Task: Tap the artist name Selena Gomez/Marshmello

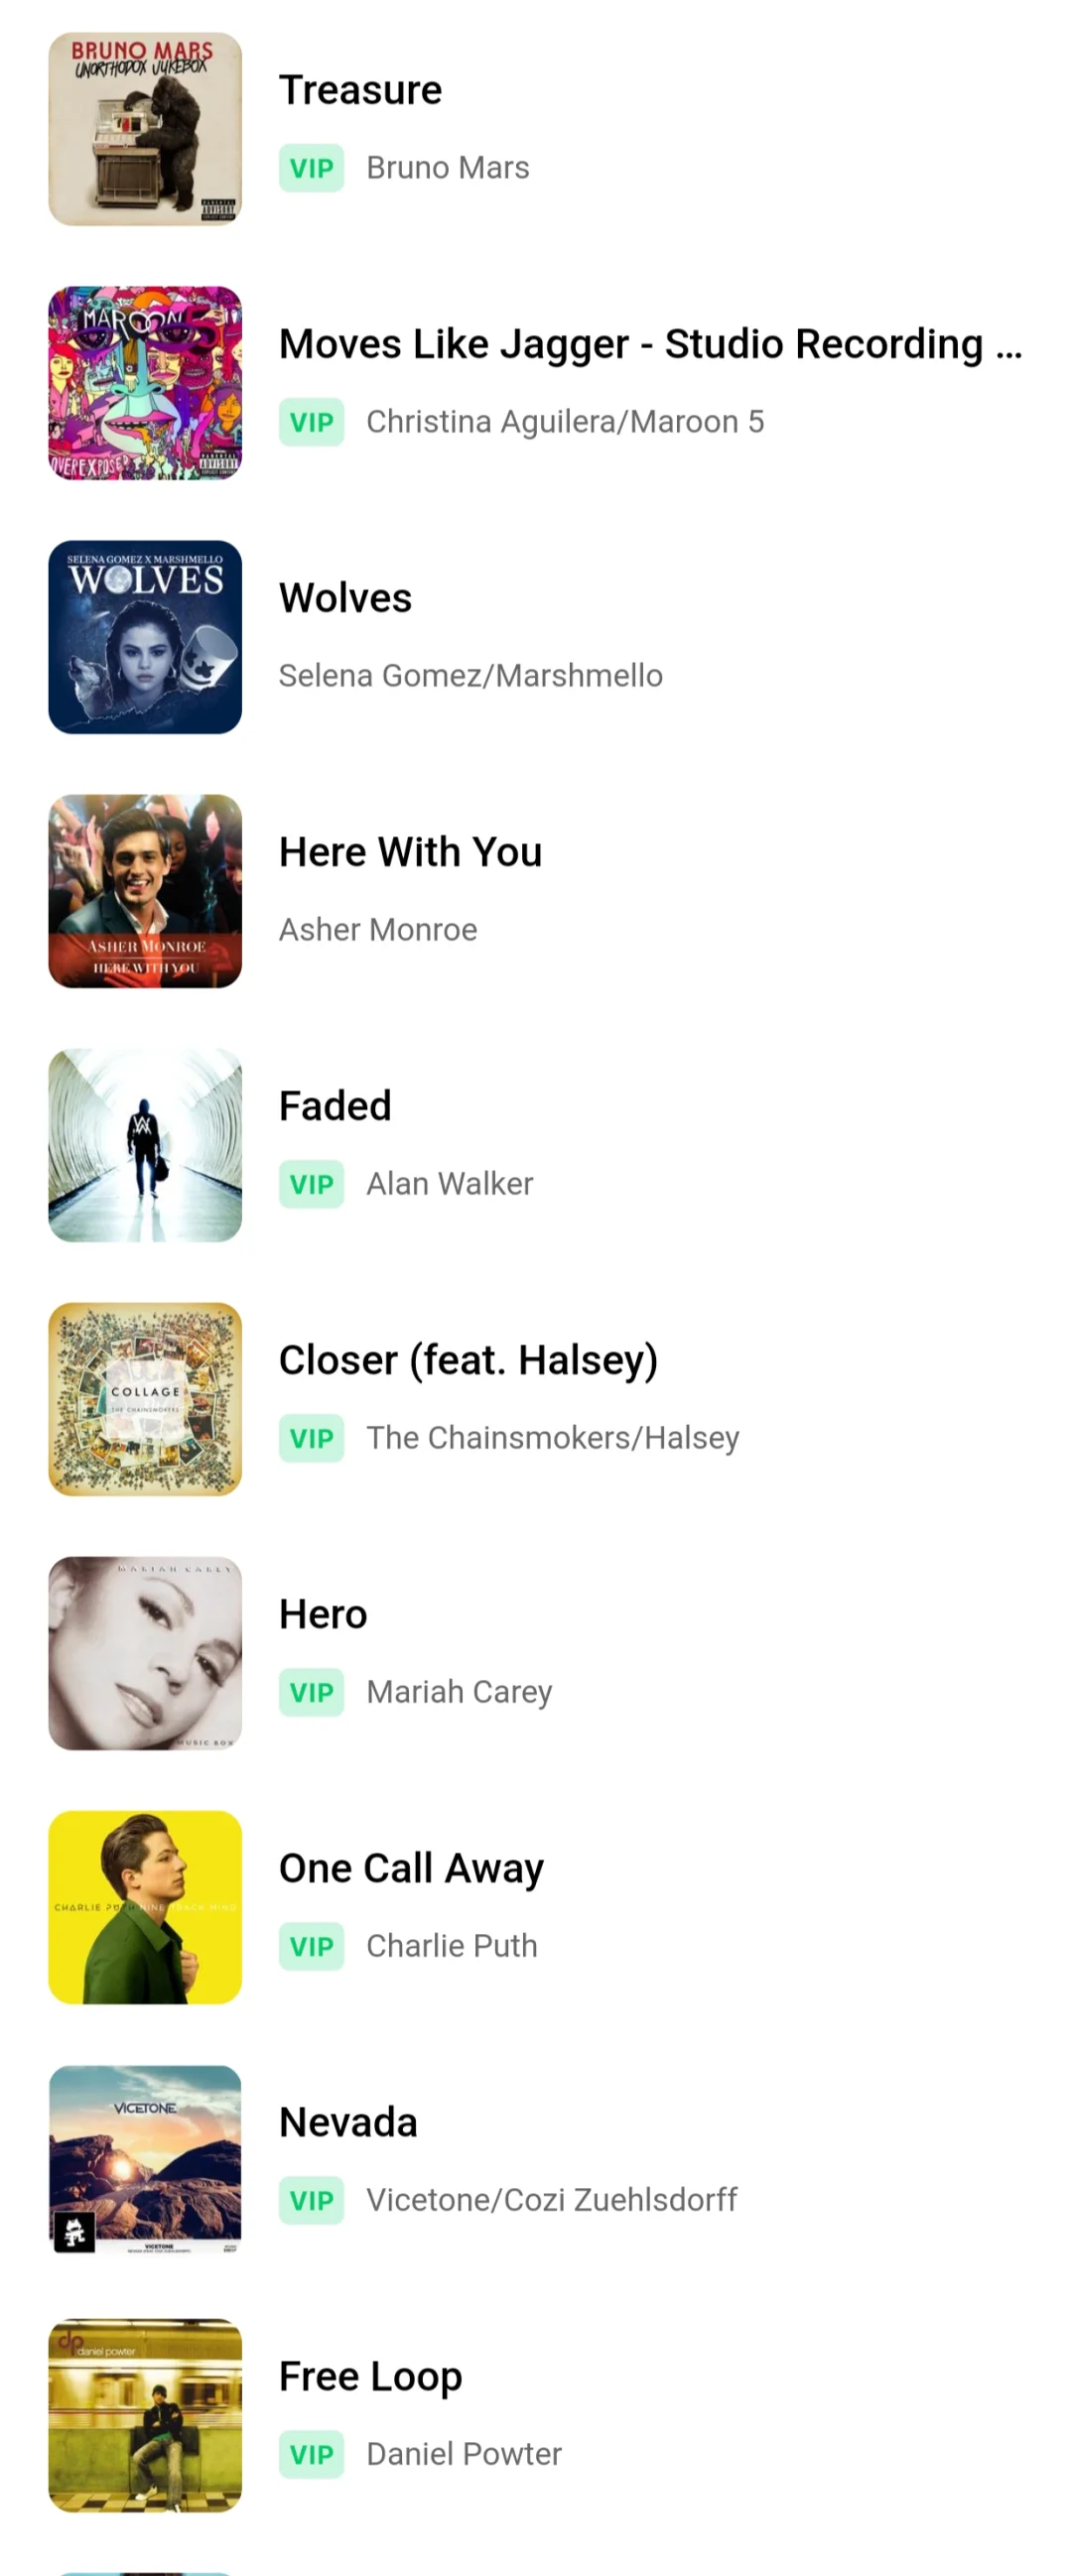Action: point(470,676)
